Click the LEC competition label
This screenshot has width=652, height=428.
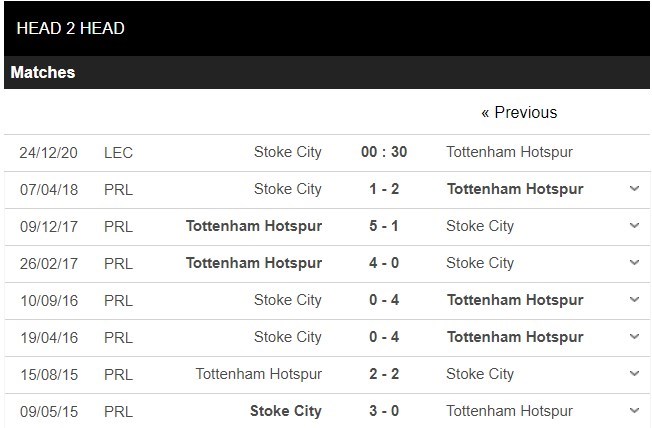click(118, 152)
